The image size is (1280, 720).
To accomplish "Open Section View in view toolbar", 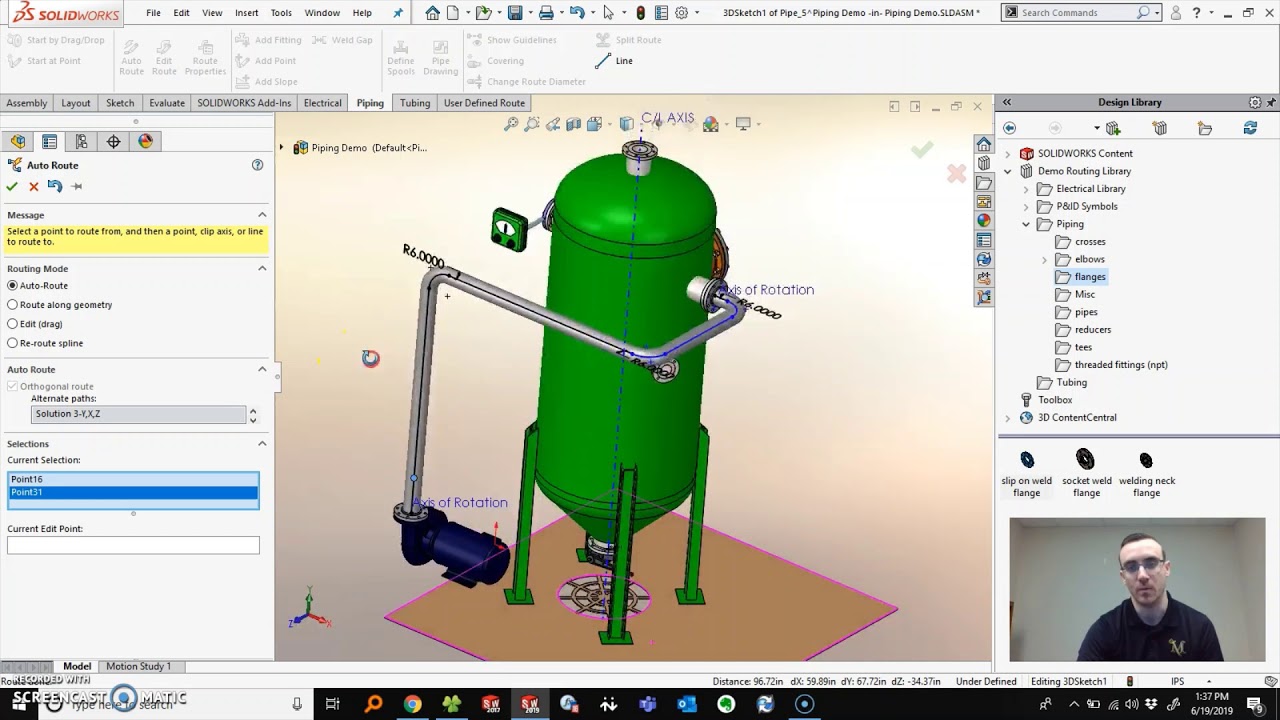I will [574, 124].
